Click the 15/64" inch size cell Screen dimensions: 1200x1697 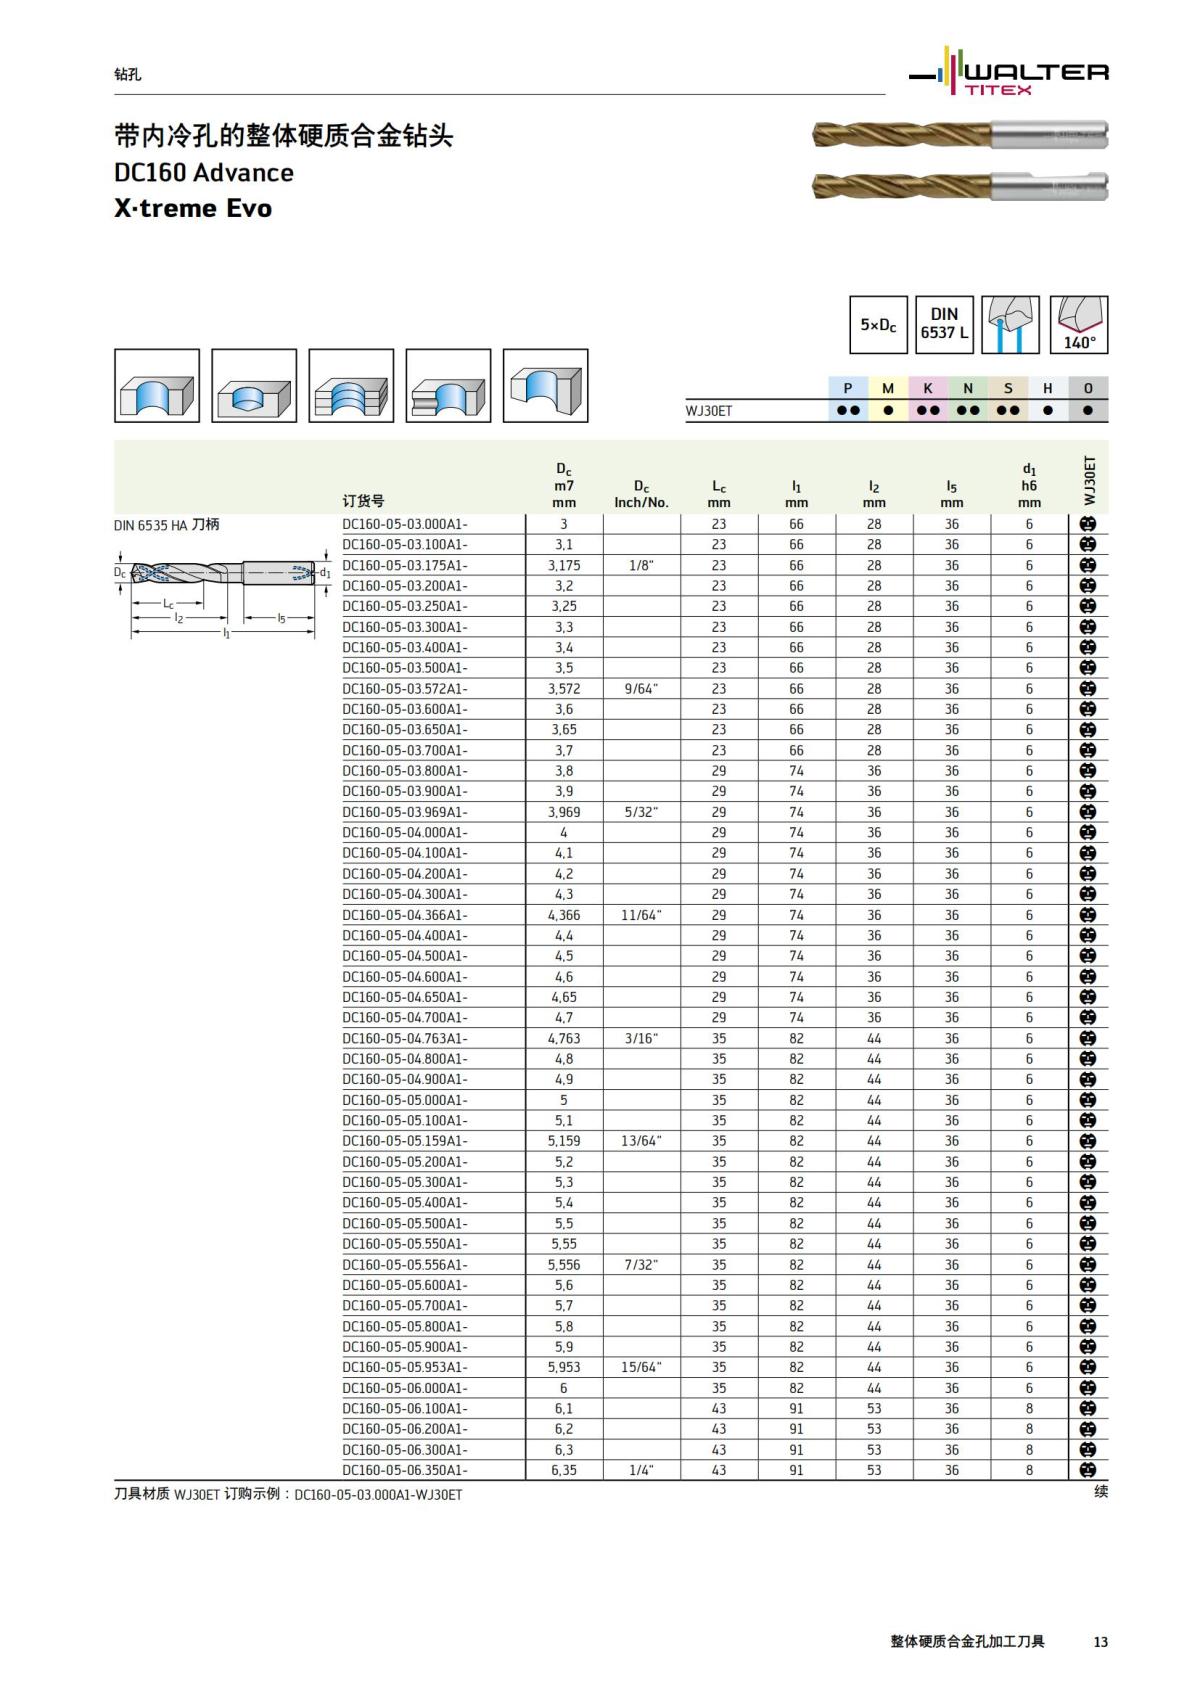click(641, 1367)
